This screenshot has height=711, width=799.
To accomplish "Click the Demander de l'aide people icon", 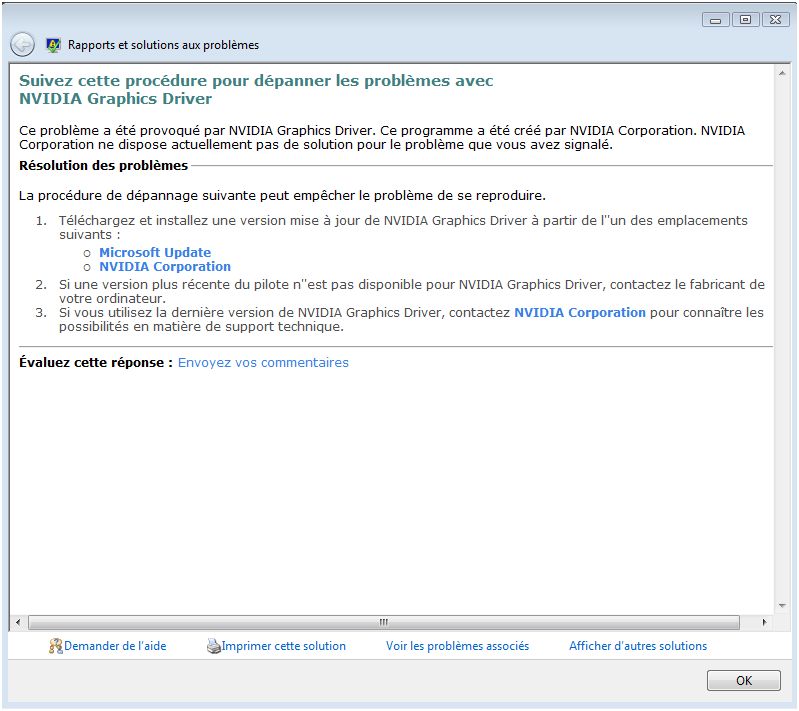I will (x=56, y=646).
